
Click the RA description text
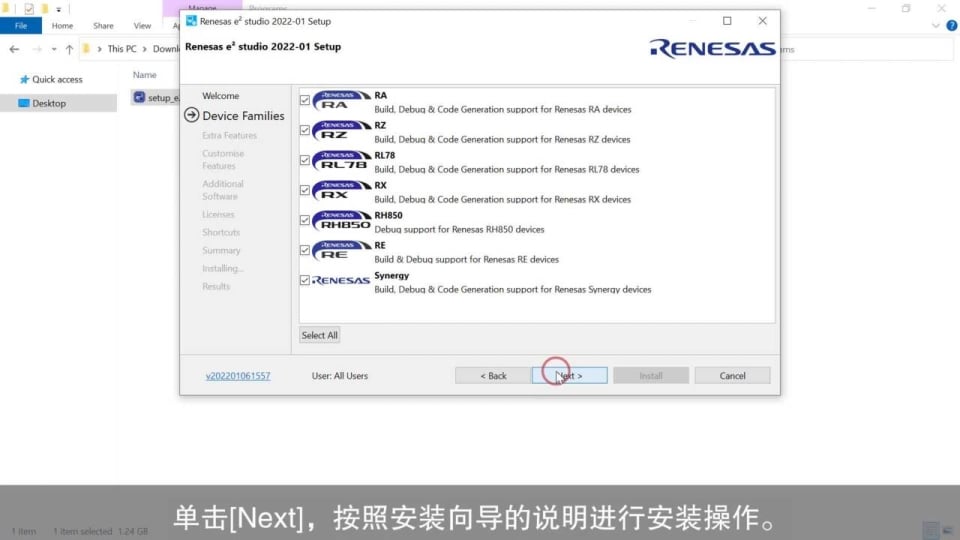[503, 110]
